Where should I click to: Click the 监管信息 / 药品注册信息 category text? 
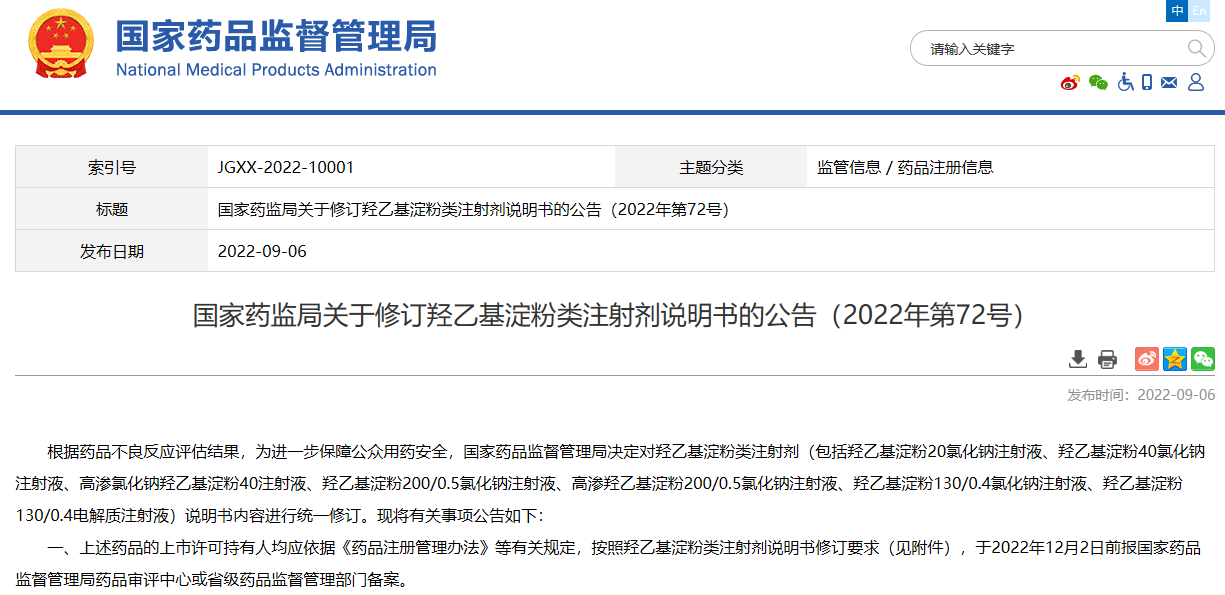coord(905,167)
